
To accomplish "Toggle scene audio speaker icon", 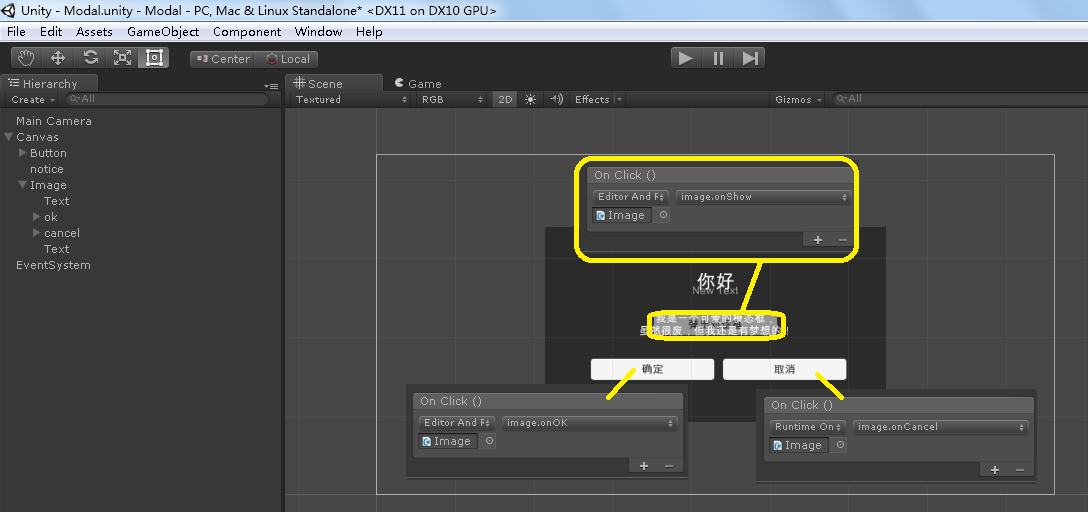I will [556, 99].
